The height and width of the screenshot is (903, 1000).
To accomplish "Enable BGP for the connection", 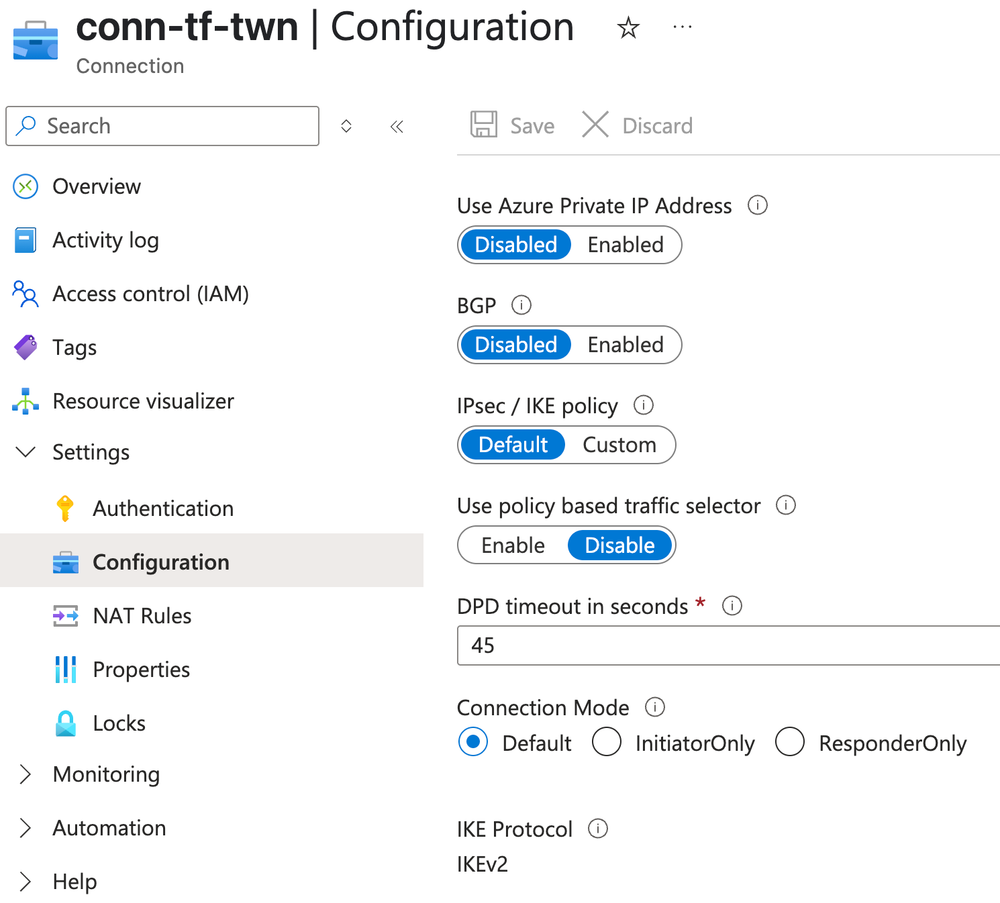I will coord(625,344).
